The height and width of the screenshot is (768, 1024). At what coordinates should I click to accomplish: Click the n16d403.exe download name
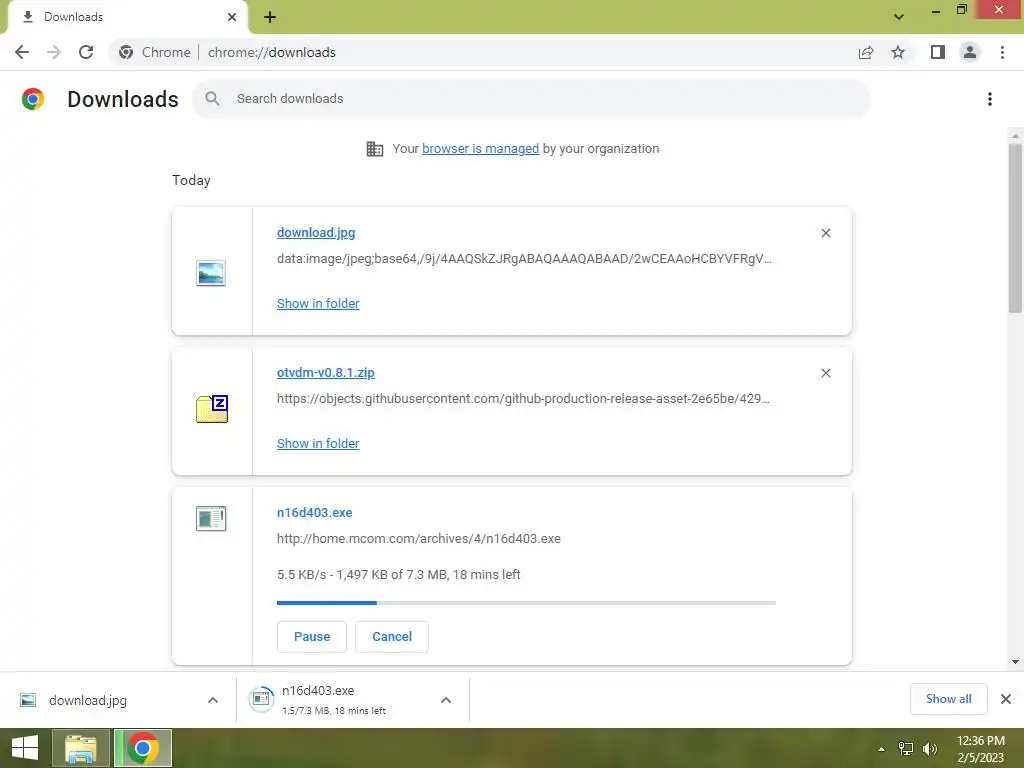point(315,513)
